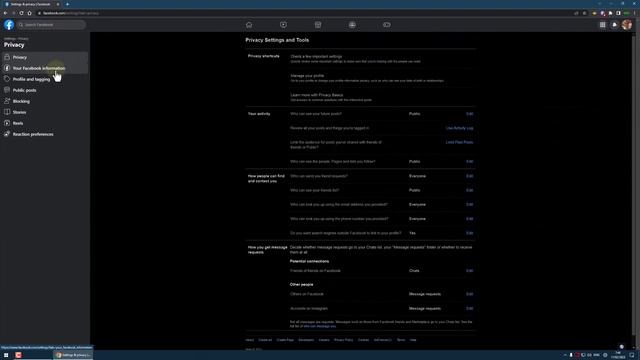Click the Reels play icon
Viewport: 640px width, 360px height.
7,123
